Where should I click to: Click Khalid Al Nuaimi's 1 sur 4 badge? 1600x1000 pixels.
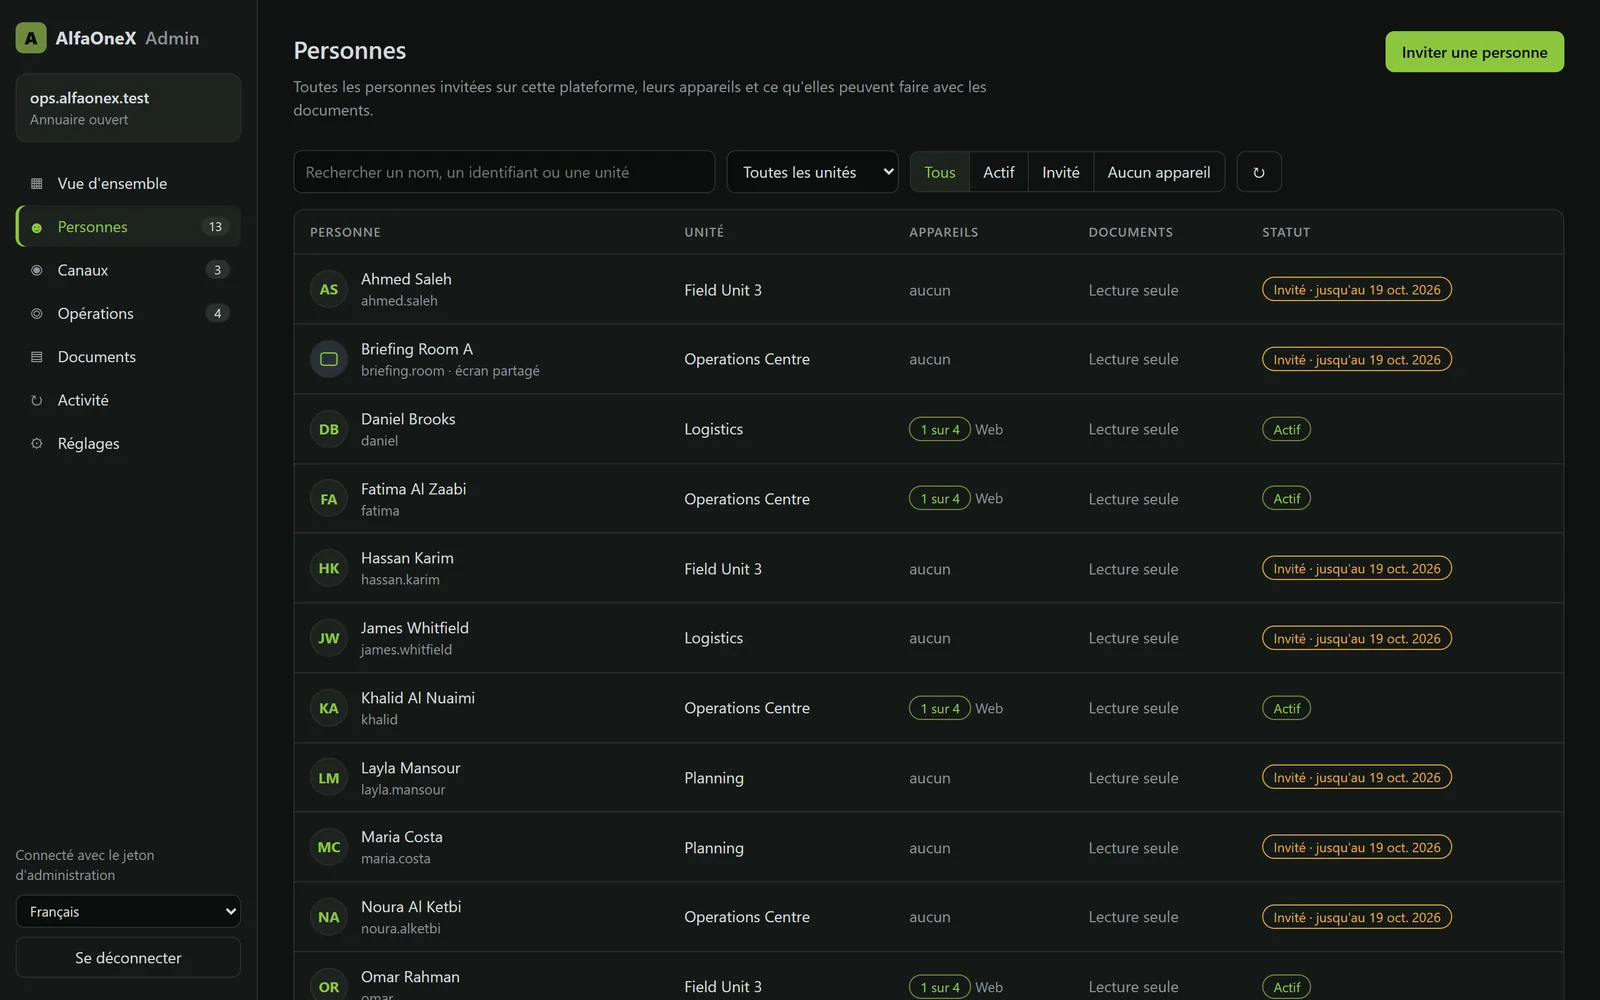pyautogui.click(x=940, y=708)
